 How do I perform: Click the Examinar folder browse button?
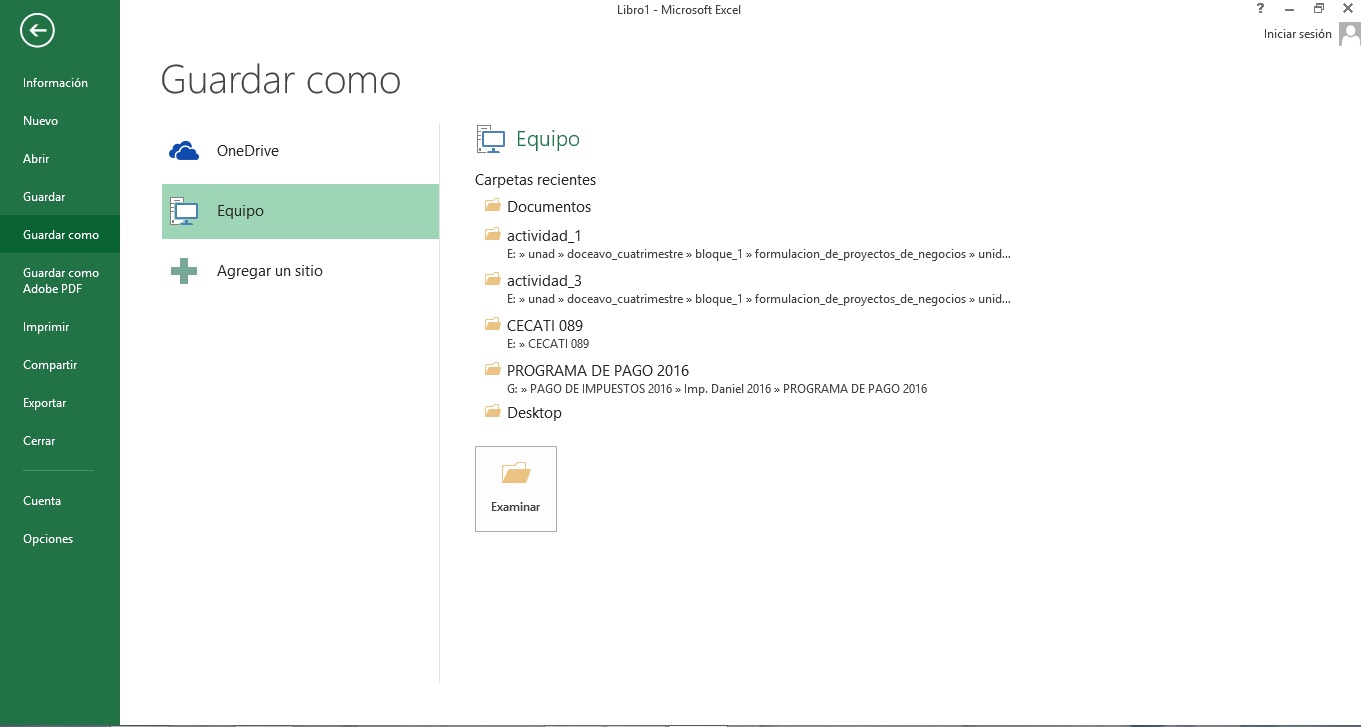click(x=515, y=488)
